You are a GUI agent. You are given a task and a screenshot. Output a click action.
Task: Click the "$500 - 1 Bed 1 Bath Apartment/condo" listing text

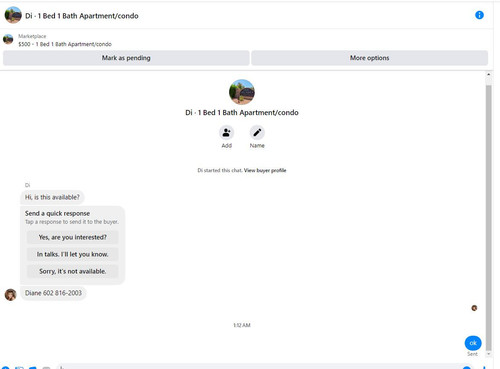pos(65,44)
